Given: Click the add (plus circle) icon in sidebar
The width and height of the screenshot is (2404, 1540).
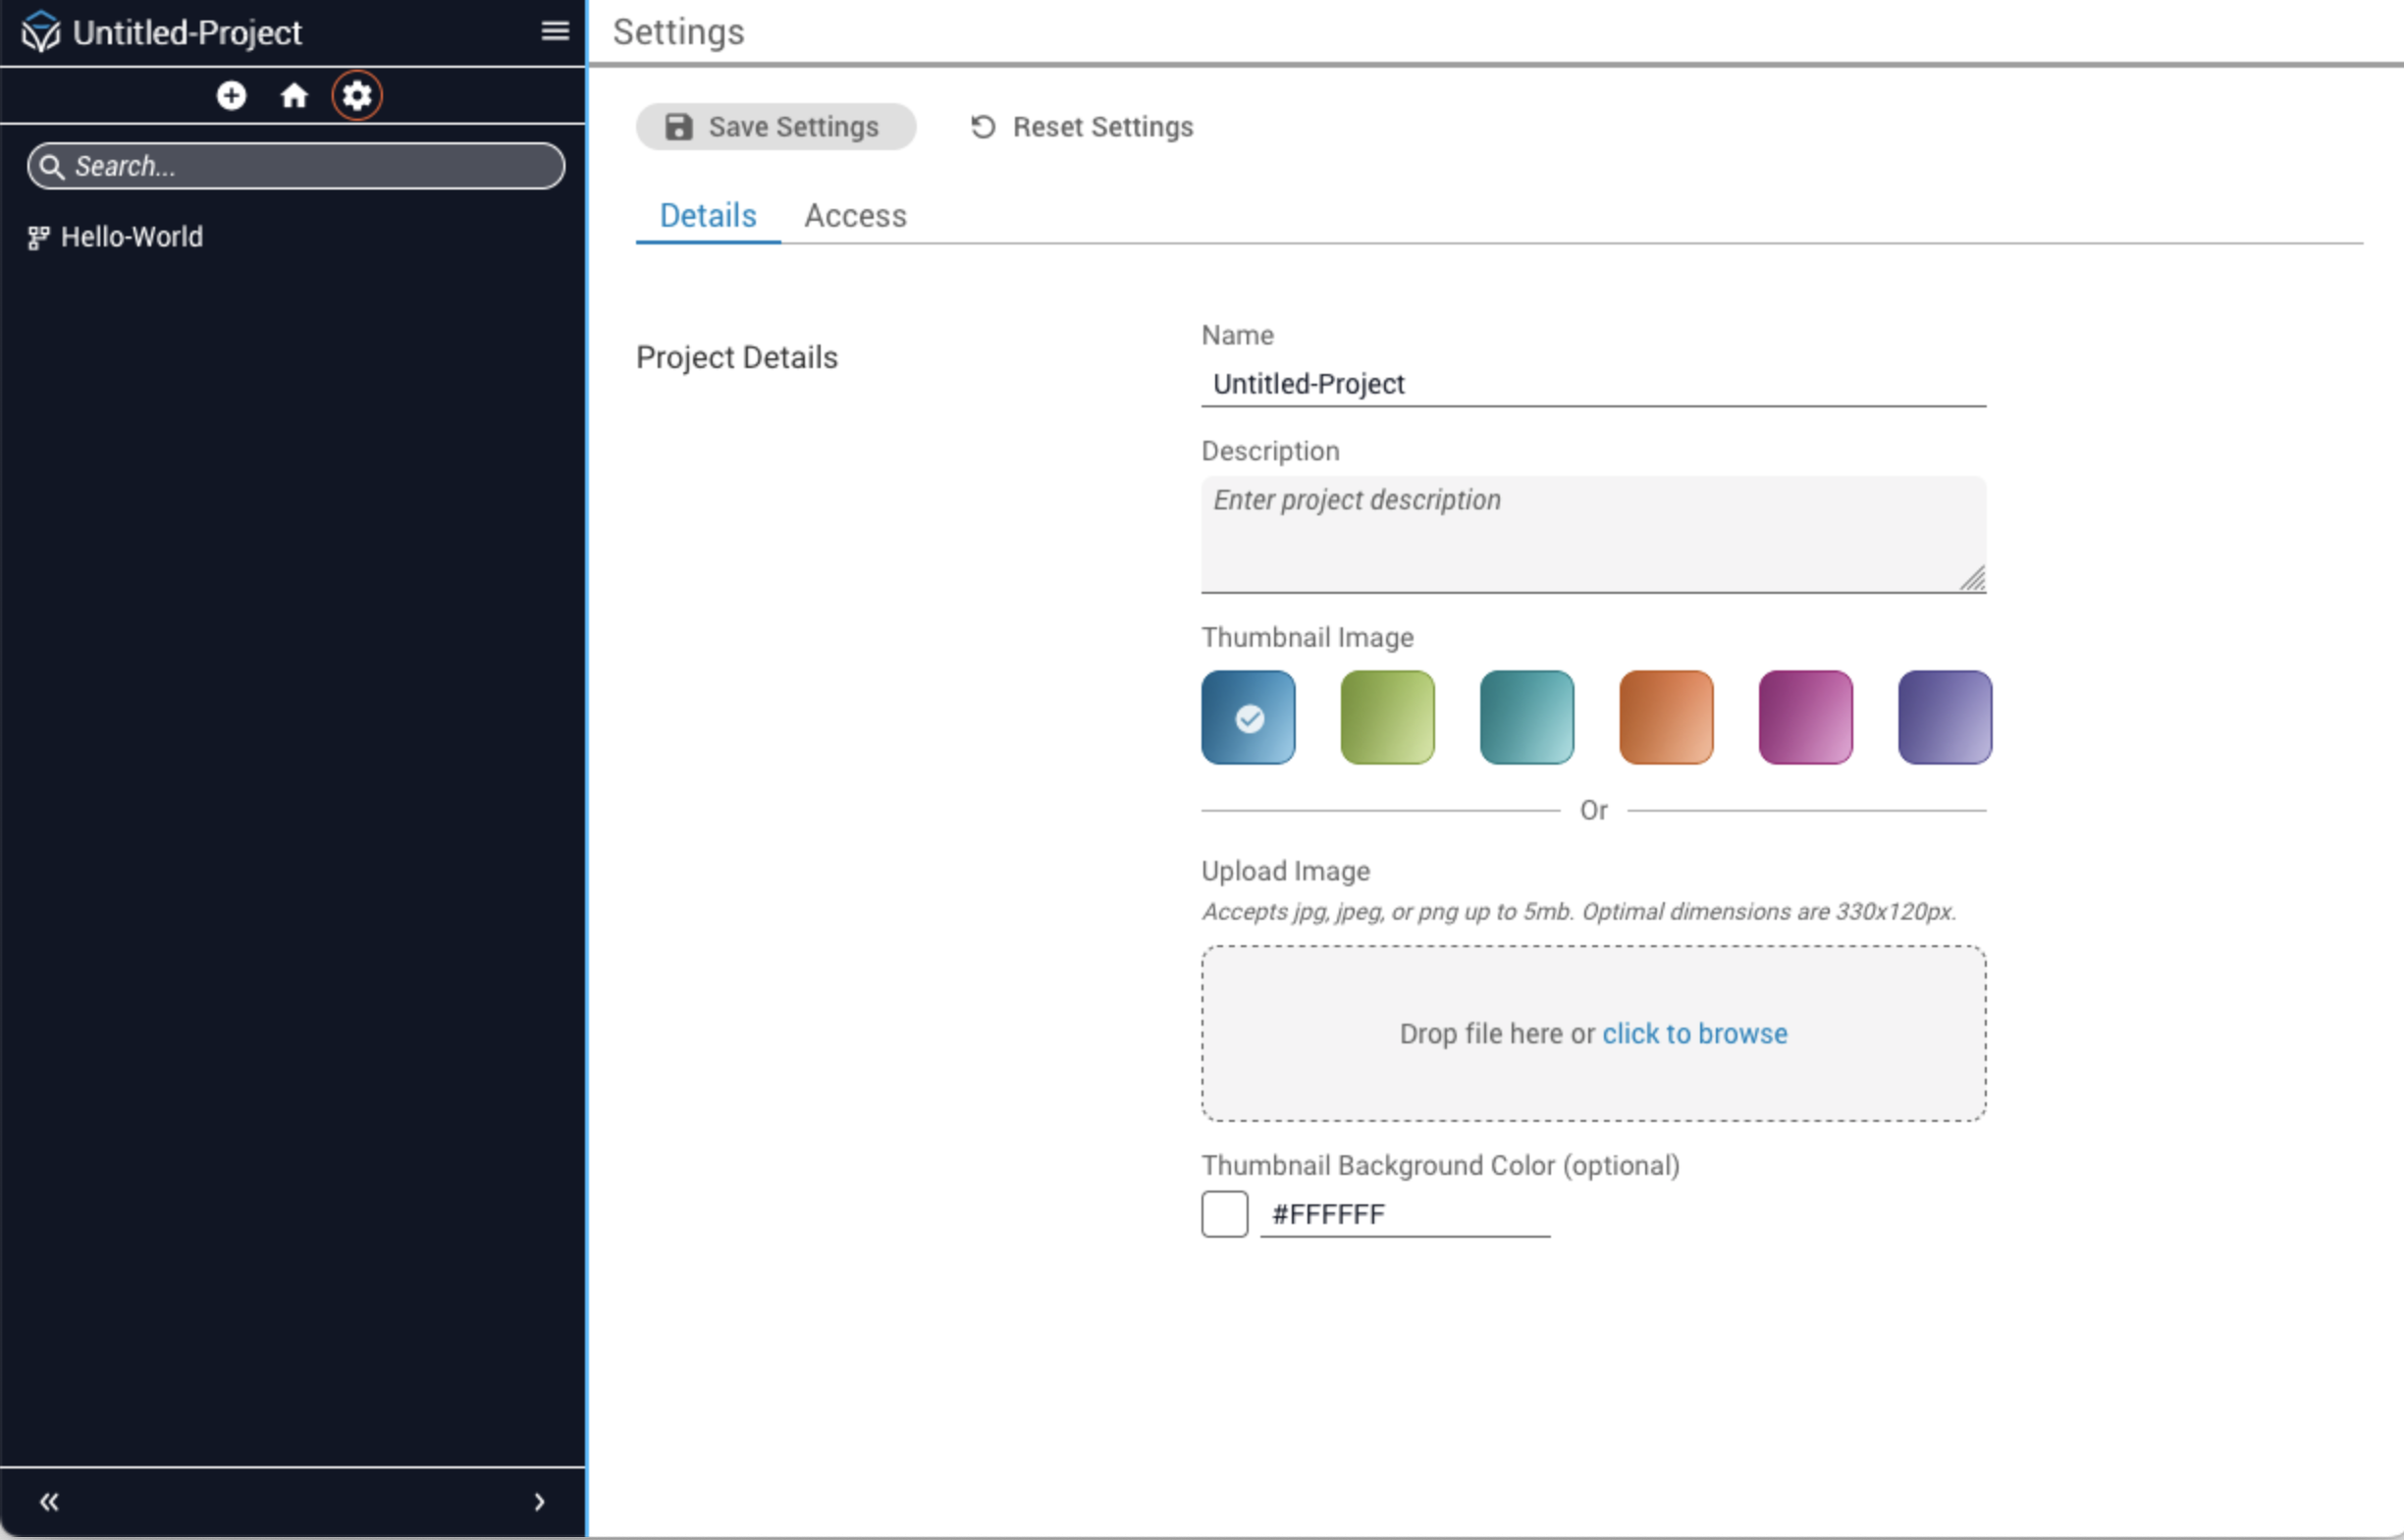Looking at the screenshot, I should tap(231, 95).
